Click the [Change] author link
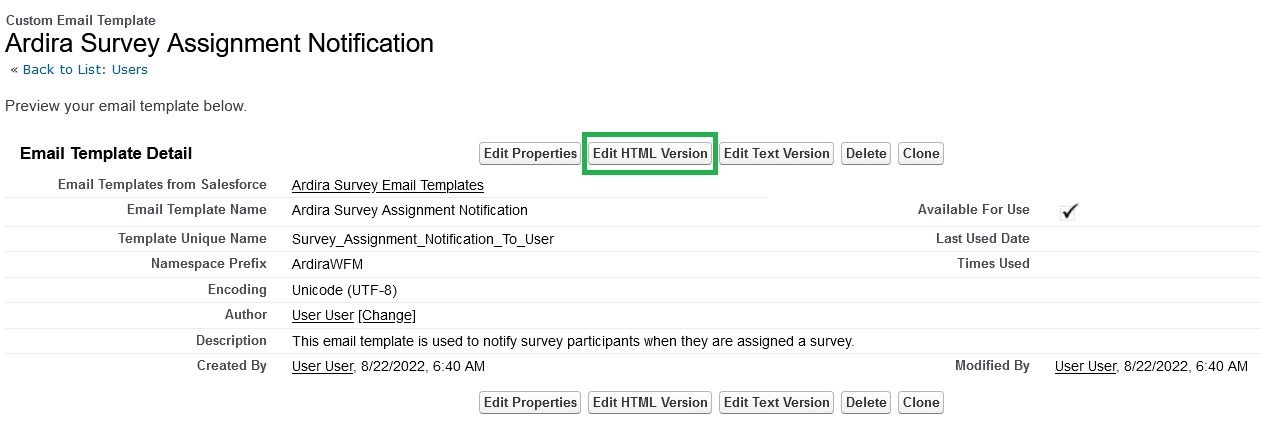The width and height of the screenshot is (1261, 438). 387,315
